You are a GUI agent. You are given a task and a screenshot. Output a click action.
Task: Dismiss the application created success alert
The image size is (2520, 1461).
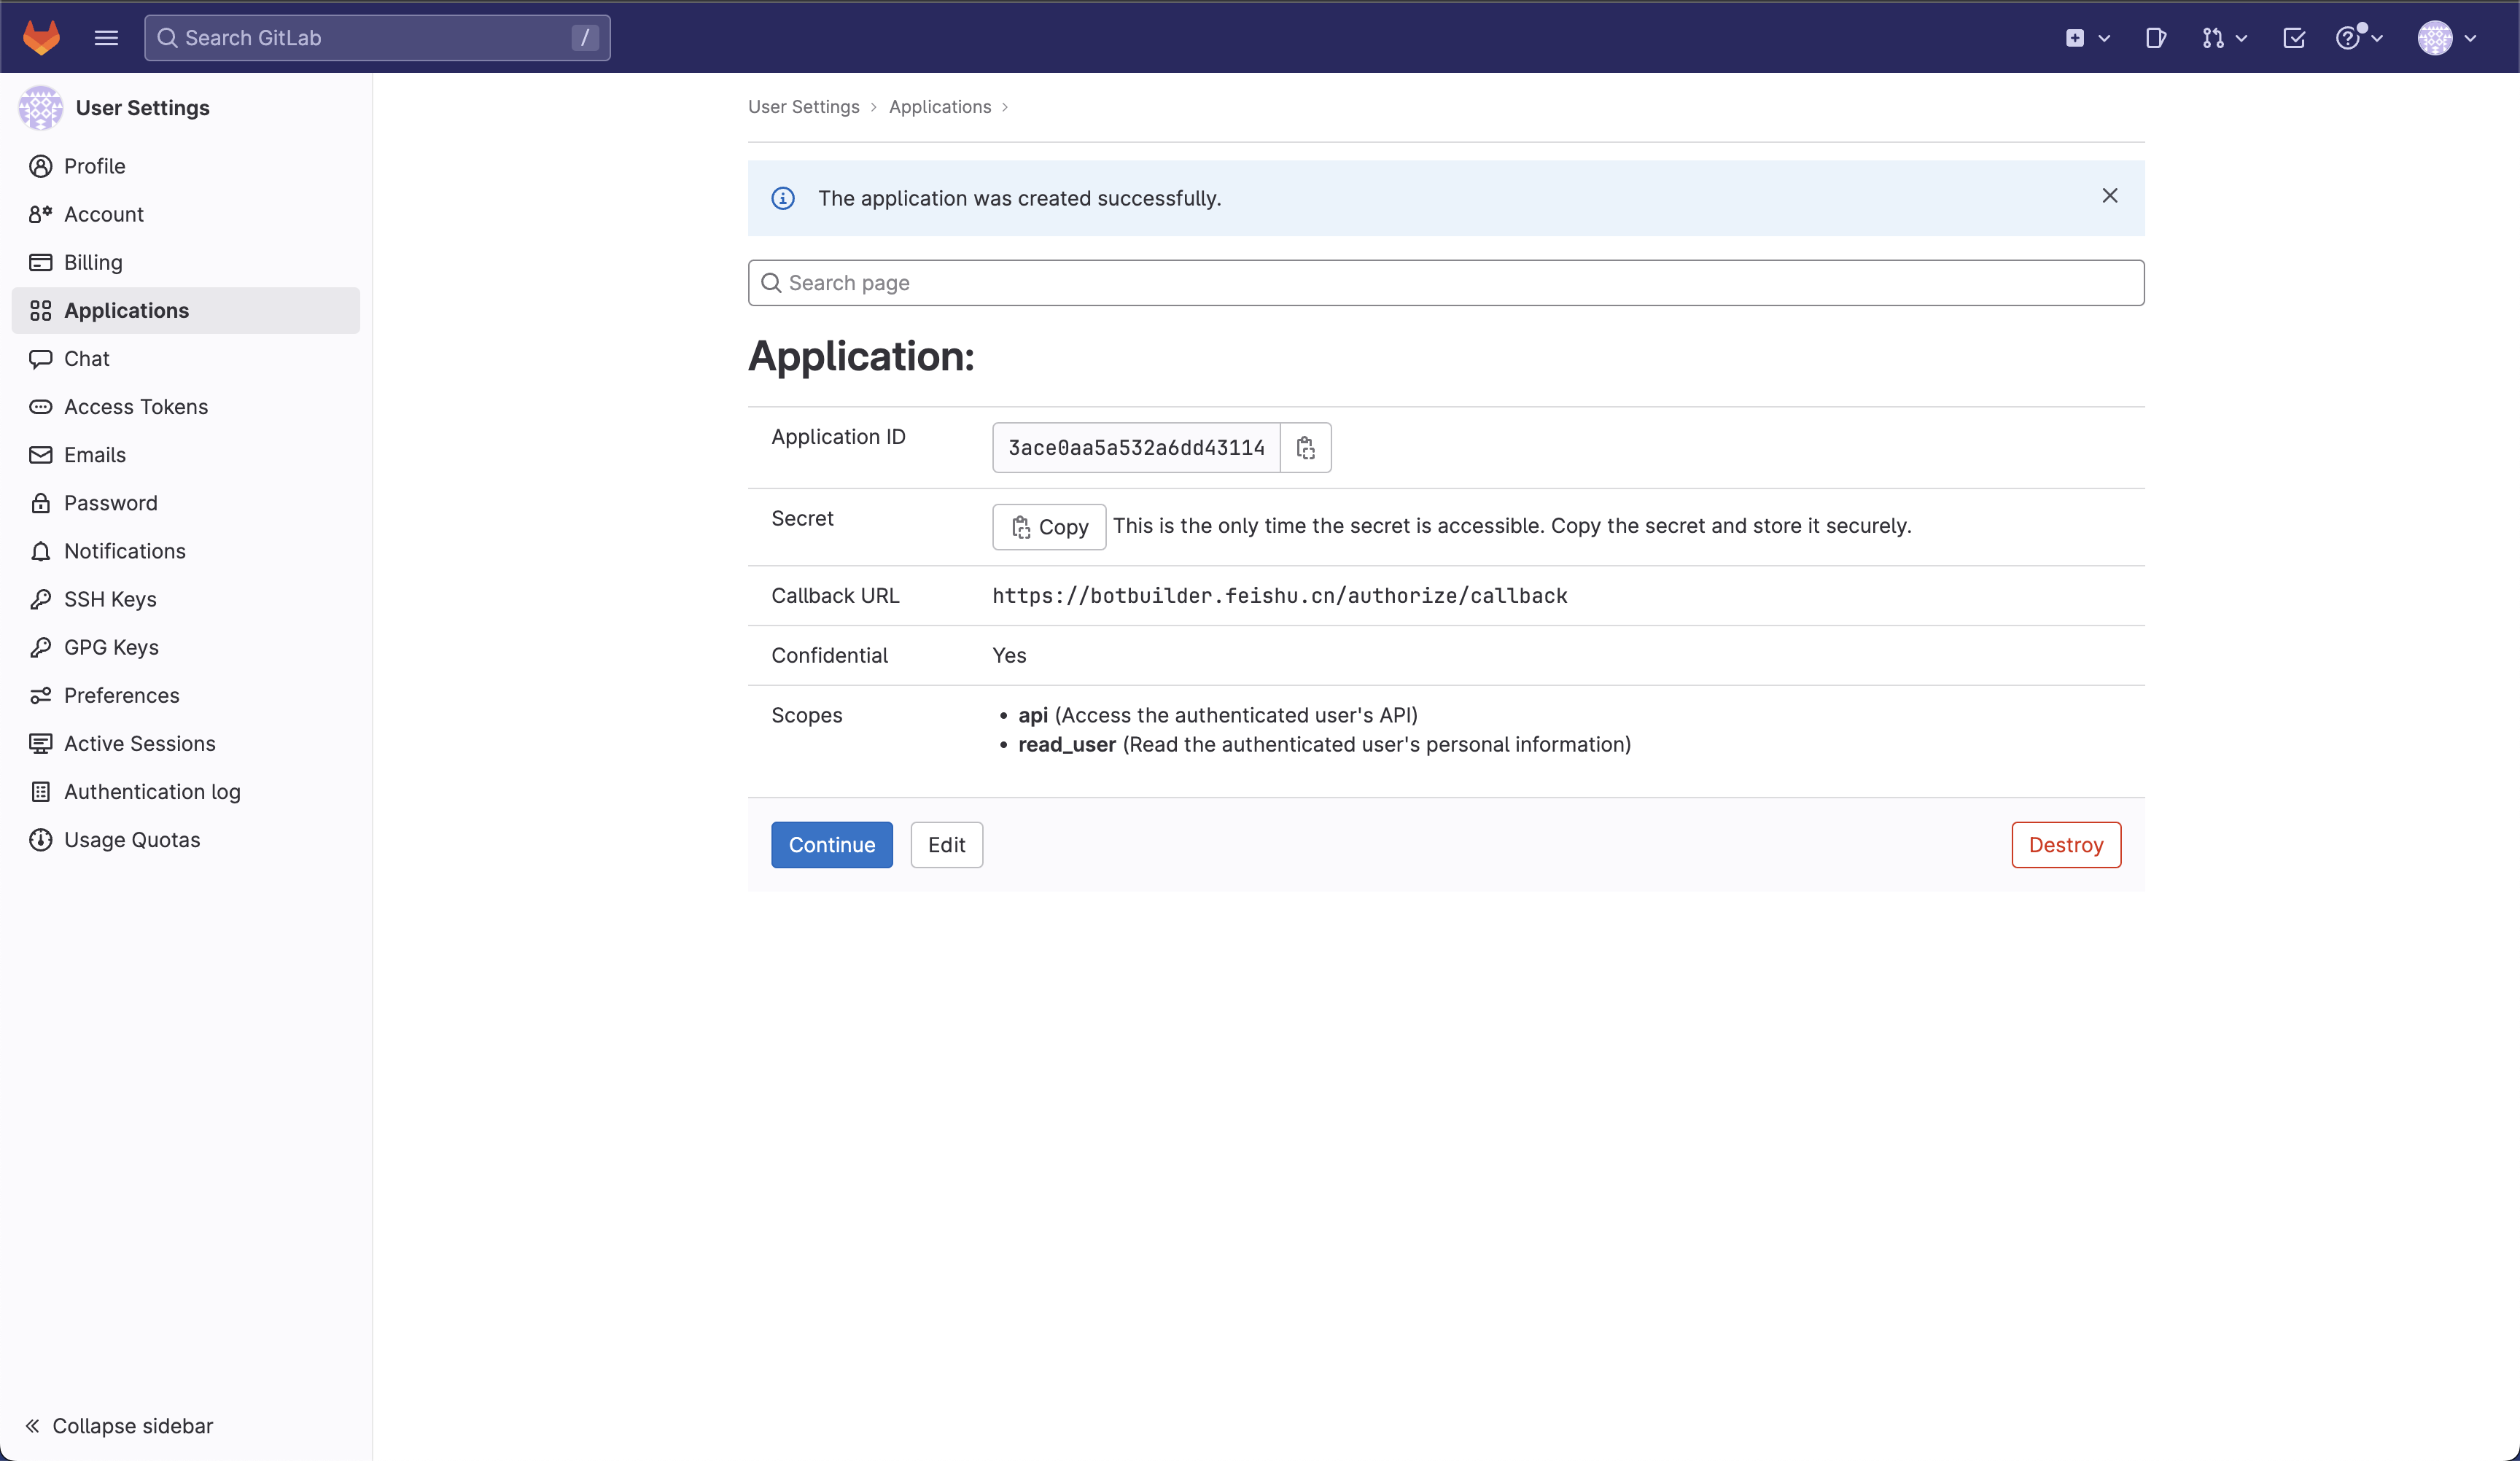[x=2110, y=196]
